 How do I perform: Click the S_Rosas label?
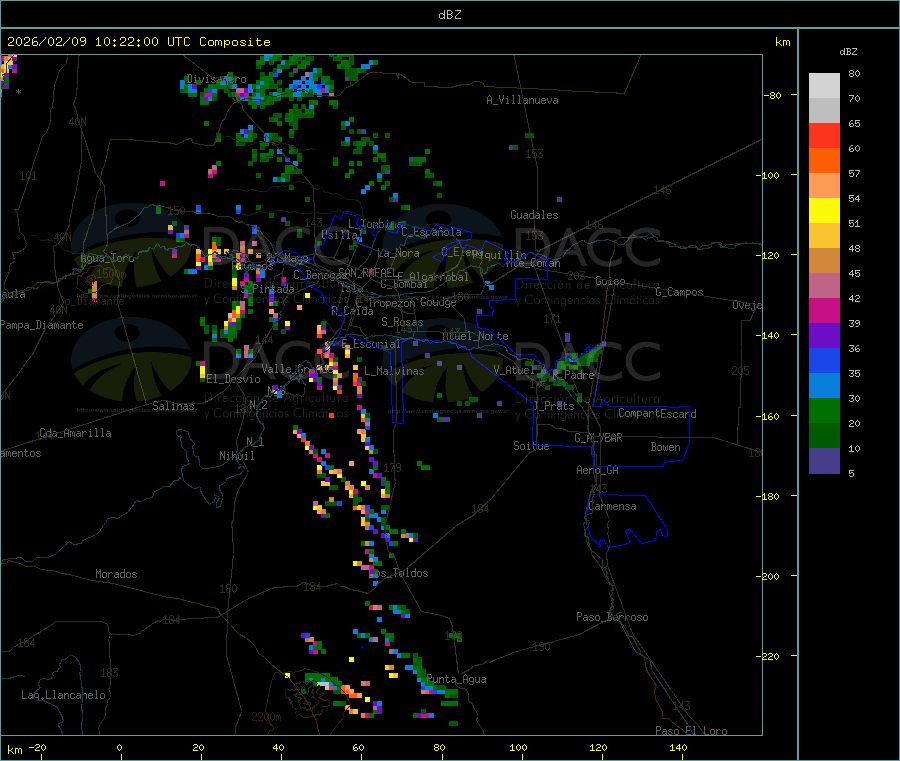(402, 322)
